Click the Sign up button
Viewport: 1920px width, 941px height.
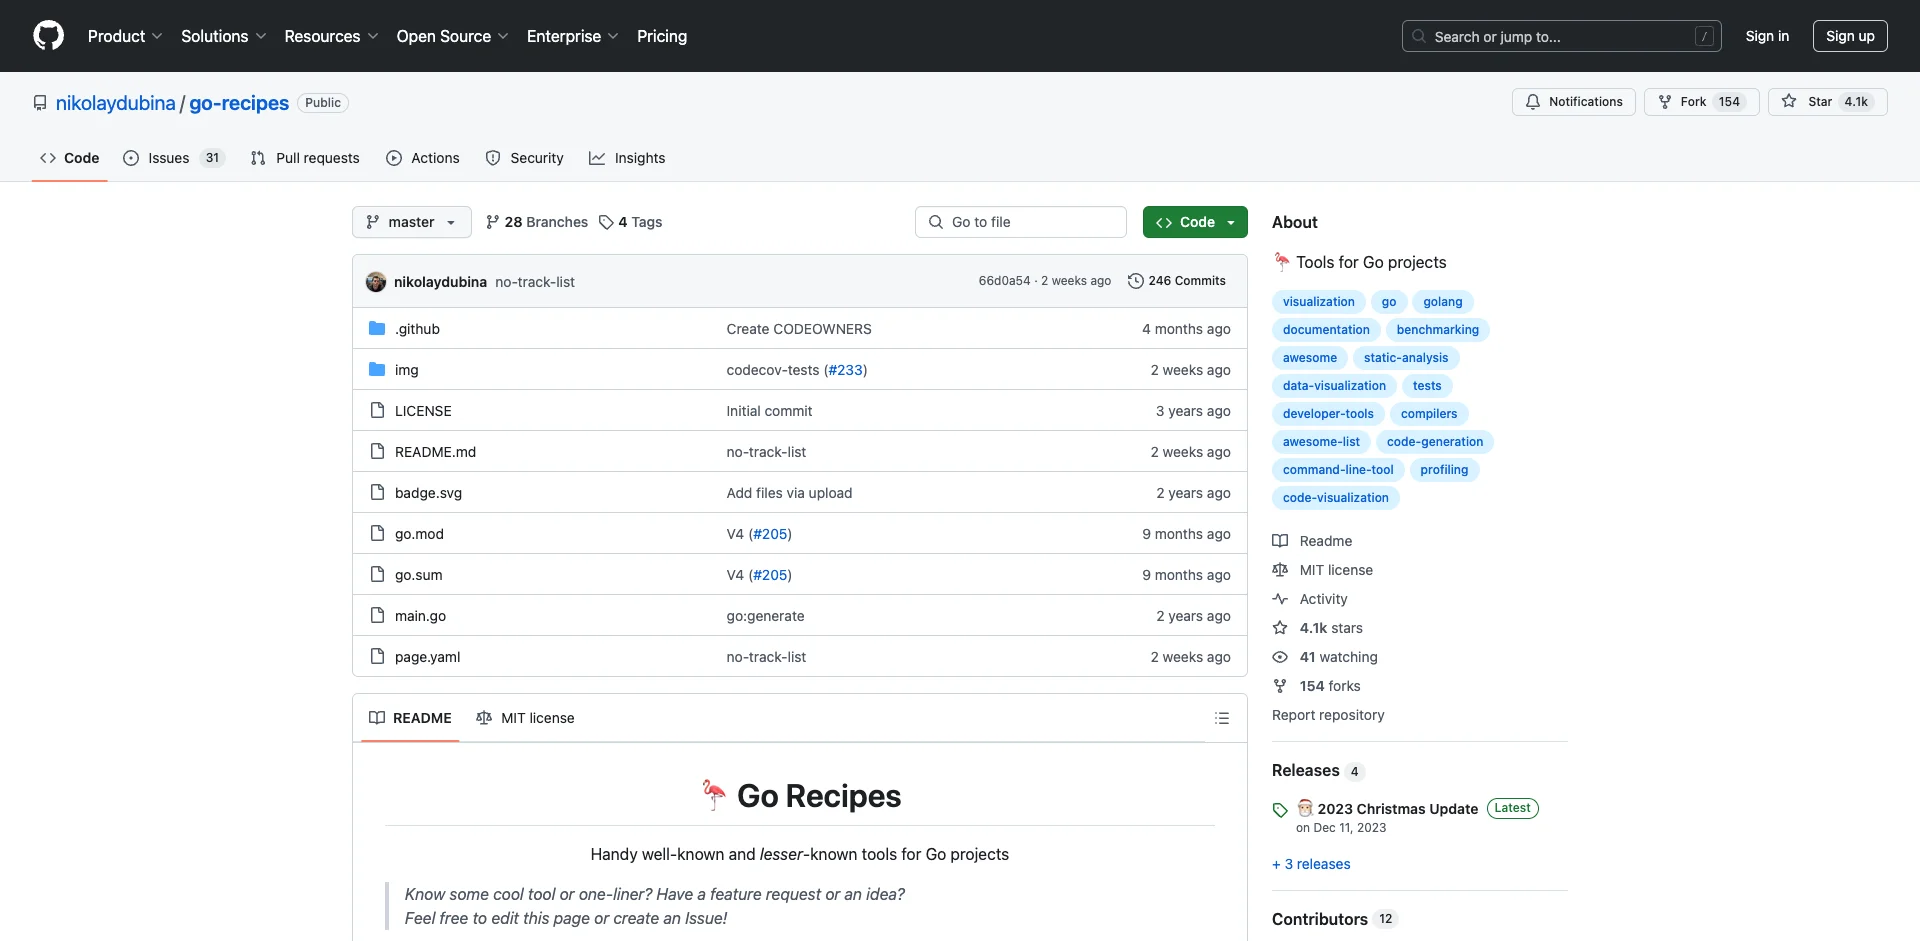[x=1850, y=36]
